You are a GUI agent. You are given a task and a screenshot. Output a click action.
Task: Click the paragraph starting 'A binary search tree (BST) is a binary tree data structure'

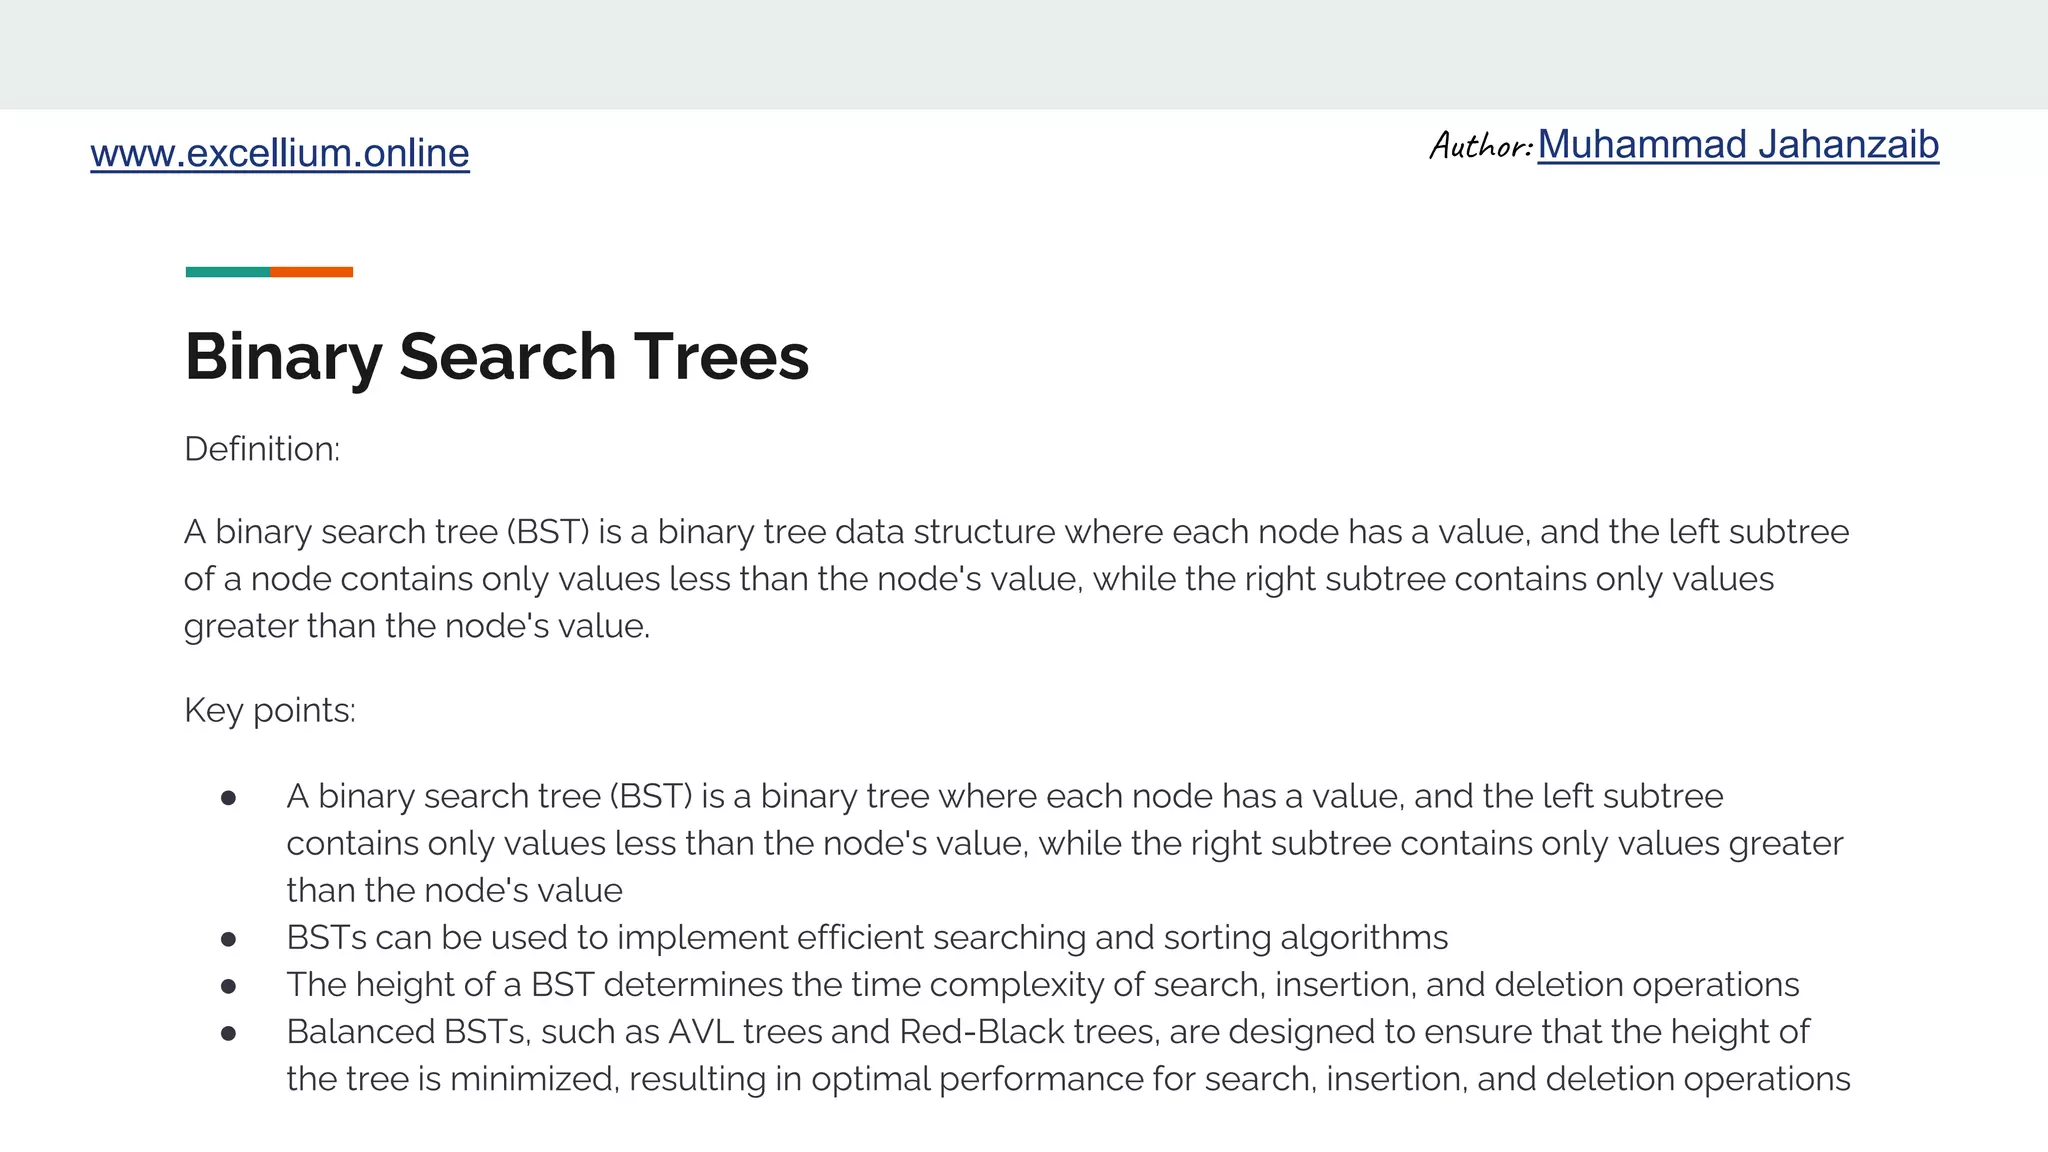(1016, 578)
